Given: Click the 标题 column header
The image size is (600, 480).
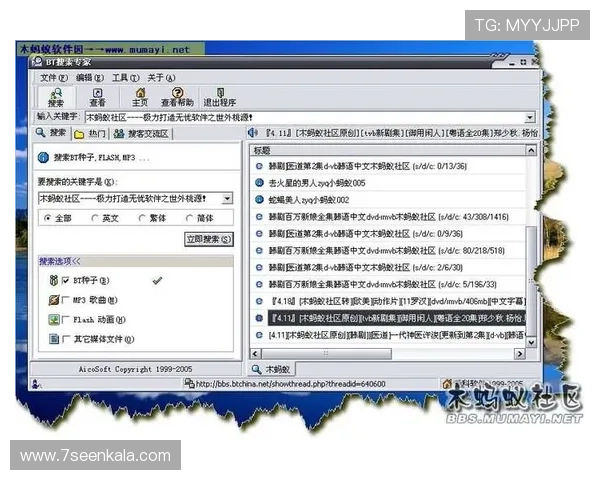Looking at the screenshot, I should tap(388, 150).
